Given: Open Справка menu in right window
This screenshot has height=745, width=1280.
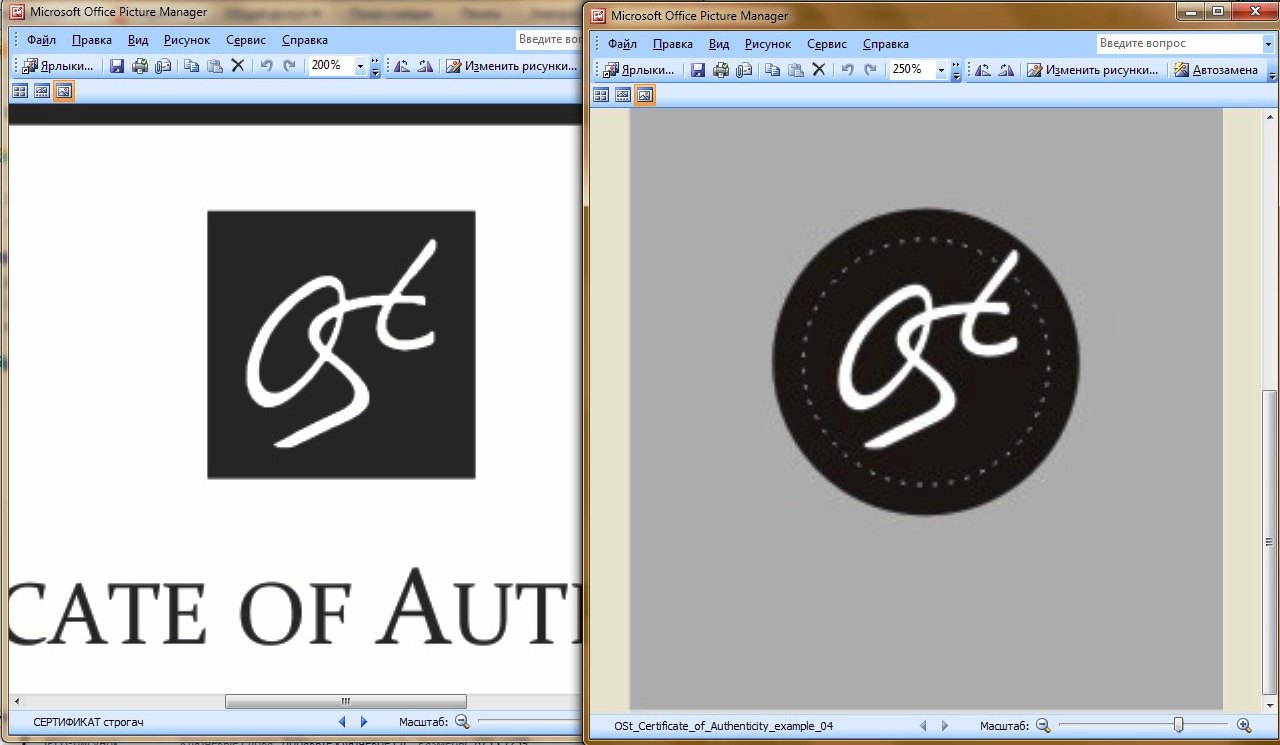Looking at the screenshot, I should [x=885, y=44].
